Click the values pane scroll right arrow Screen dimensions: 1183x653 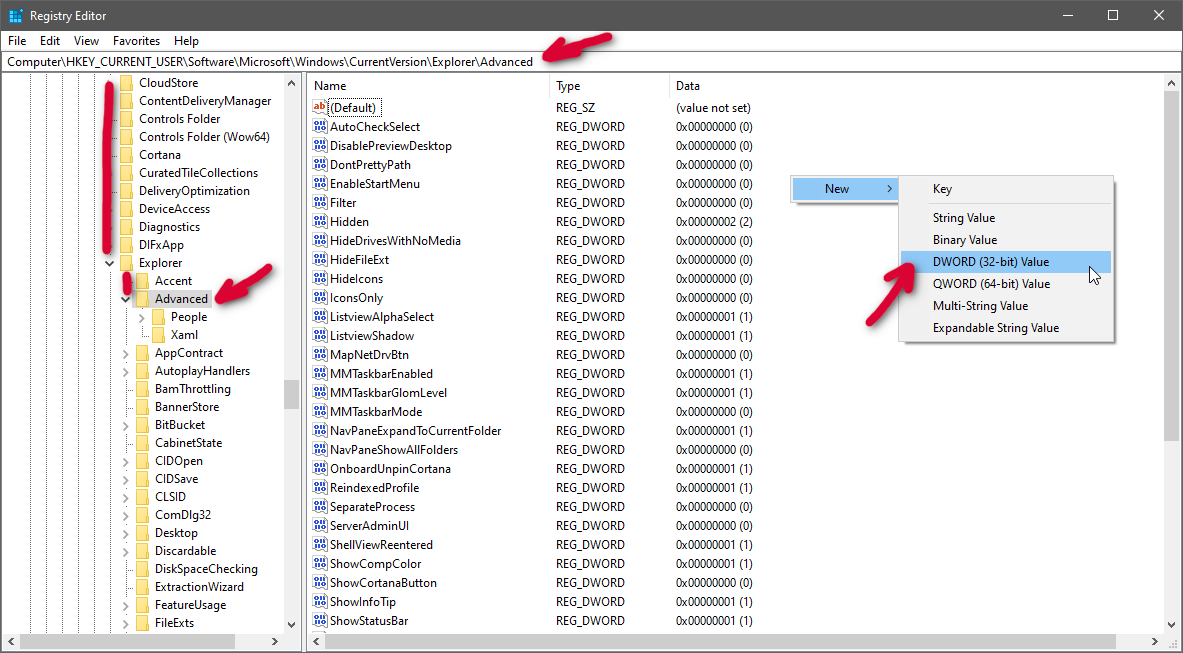coord(1156,642)
